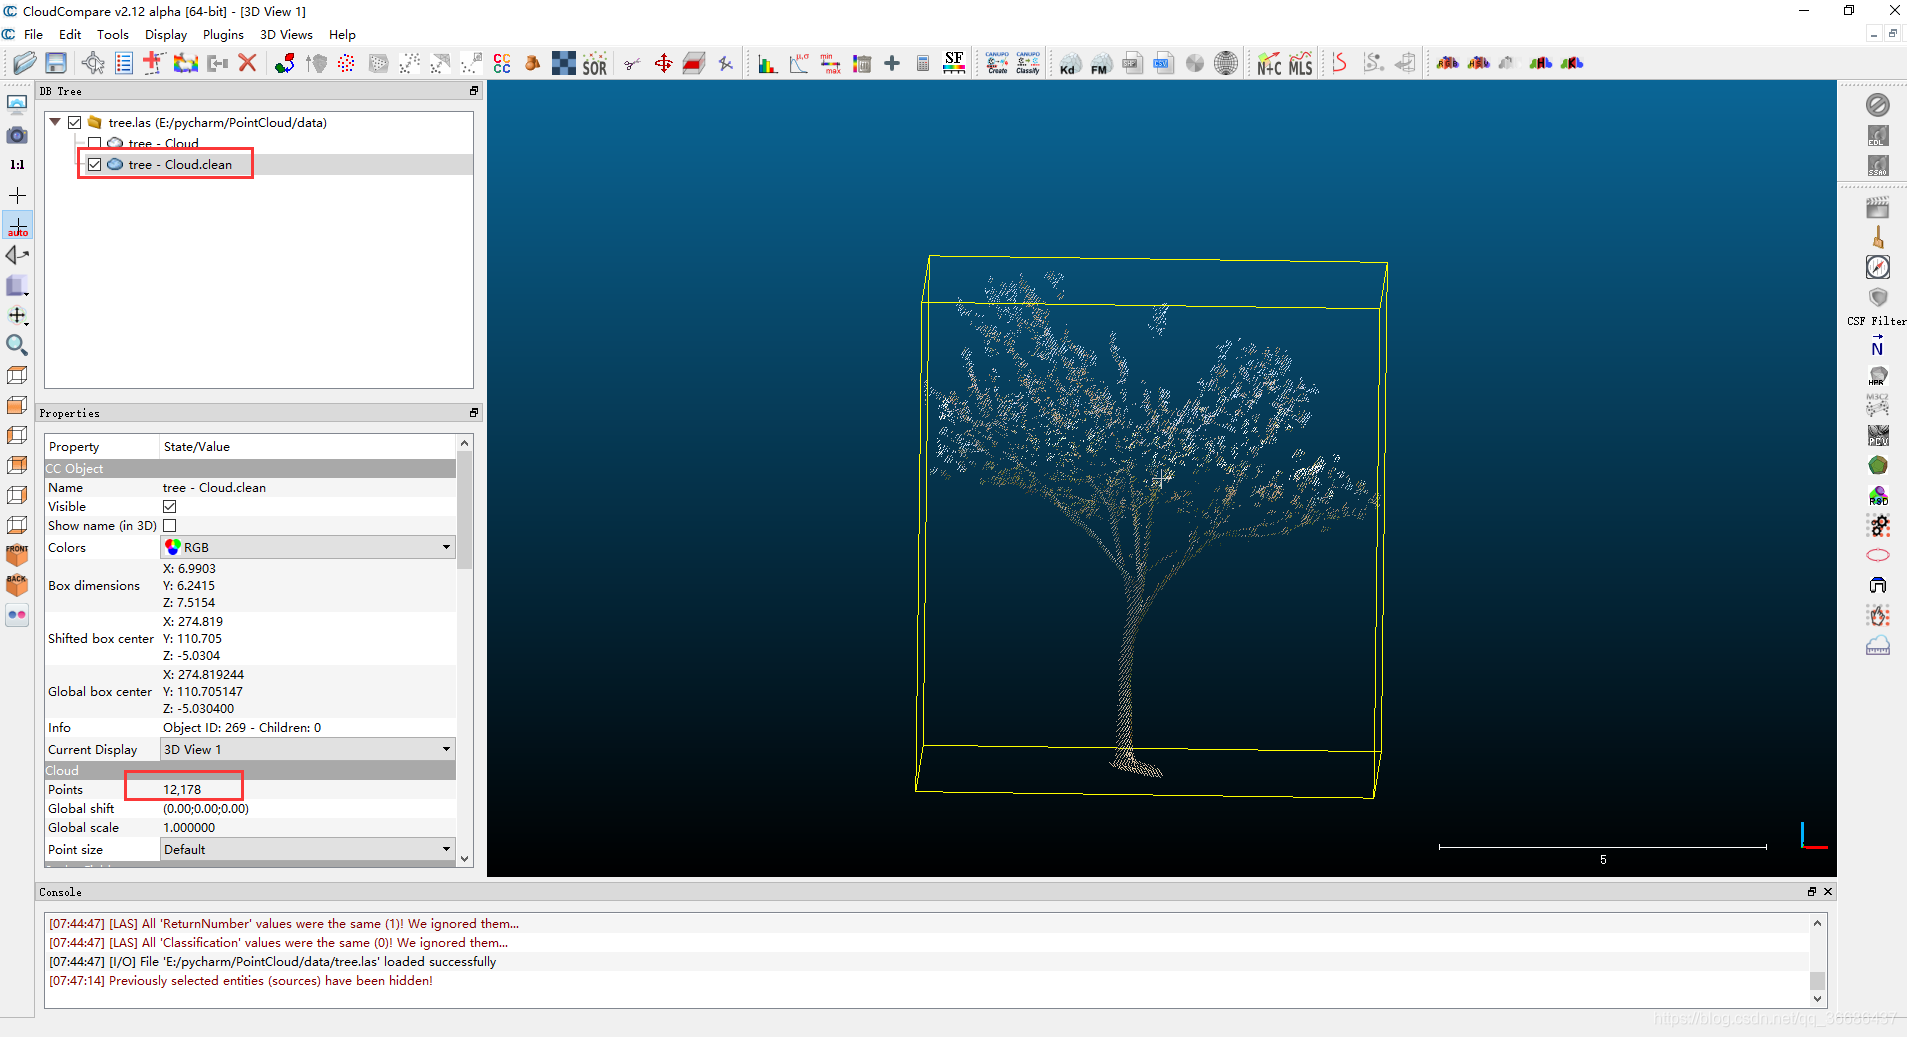Click the CANUPO Classify icon
1907x1037 pixels.
coord(1028,64)
